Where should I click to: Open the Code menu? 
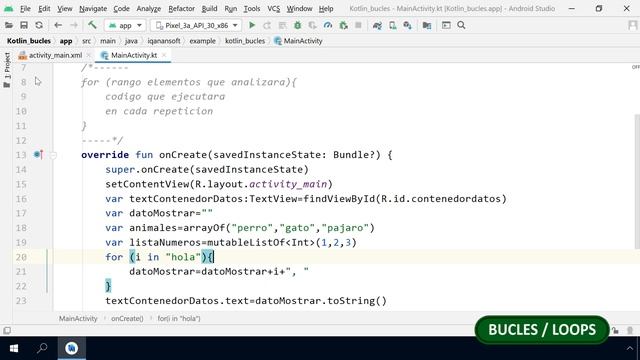[x=121, y=9]
